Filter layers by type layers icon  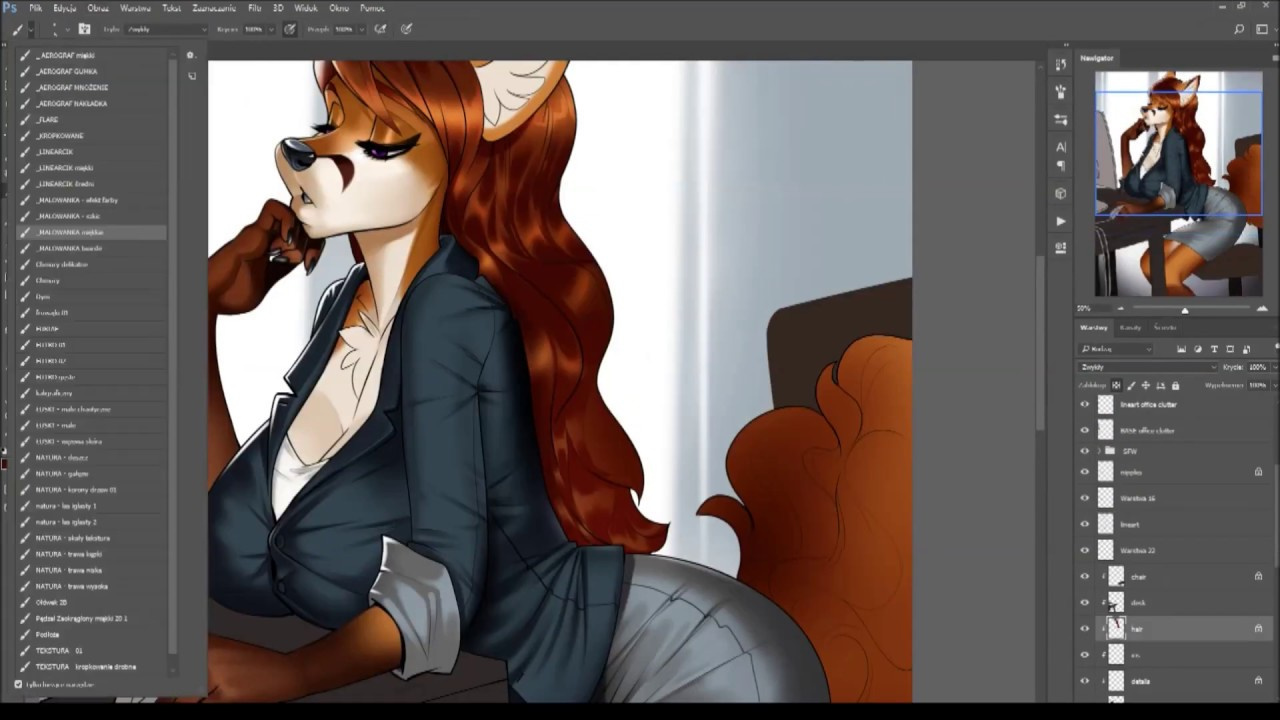[1214, 349]
